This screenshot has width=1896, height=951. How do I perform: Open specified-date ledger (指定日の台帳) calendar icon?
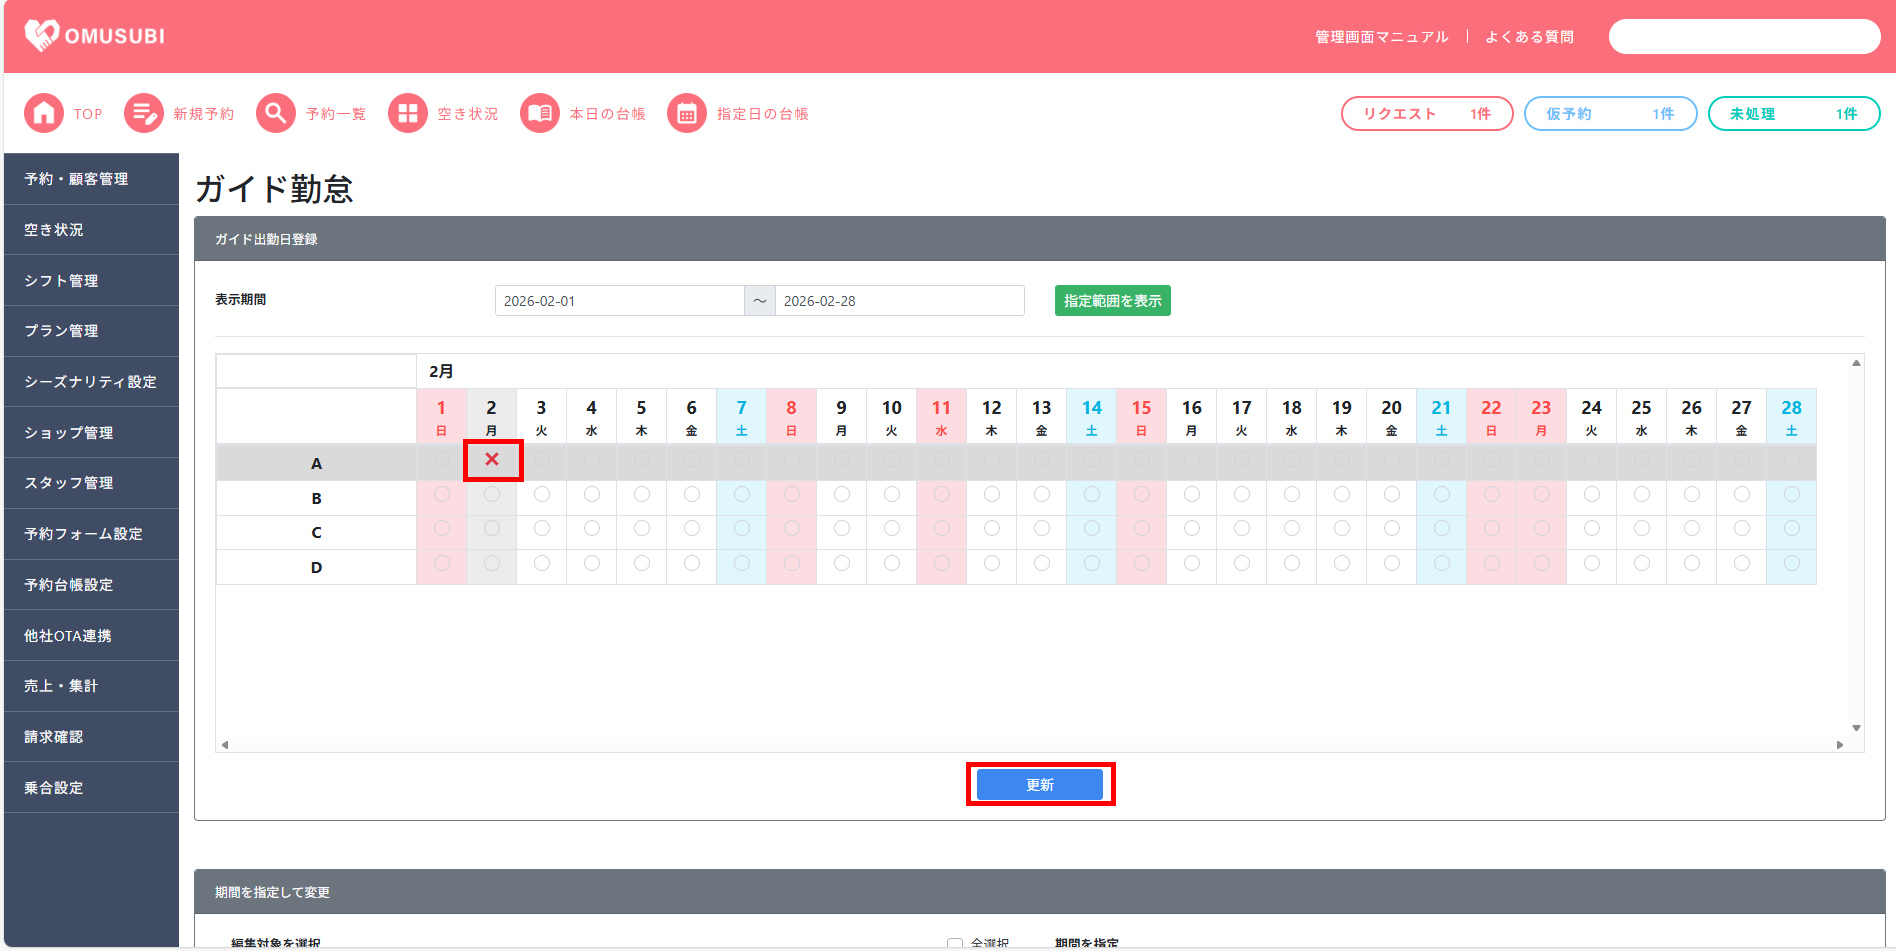pos(687,114)
